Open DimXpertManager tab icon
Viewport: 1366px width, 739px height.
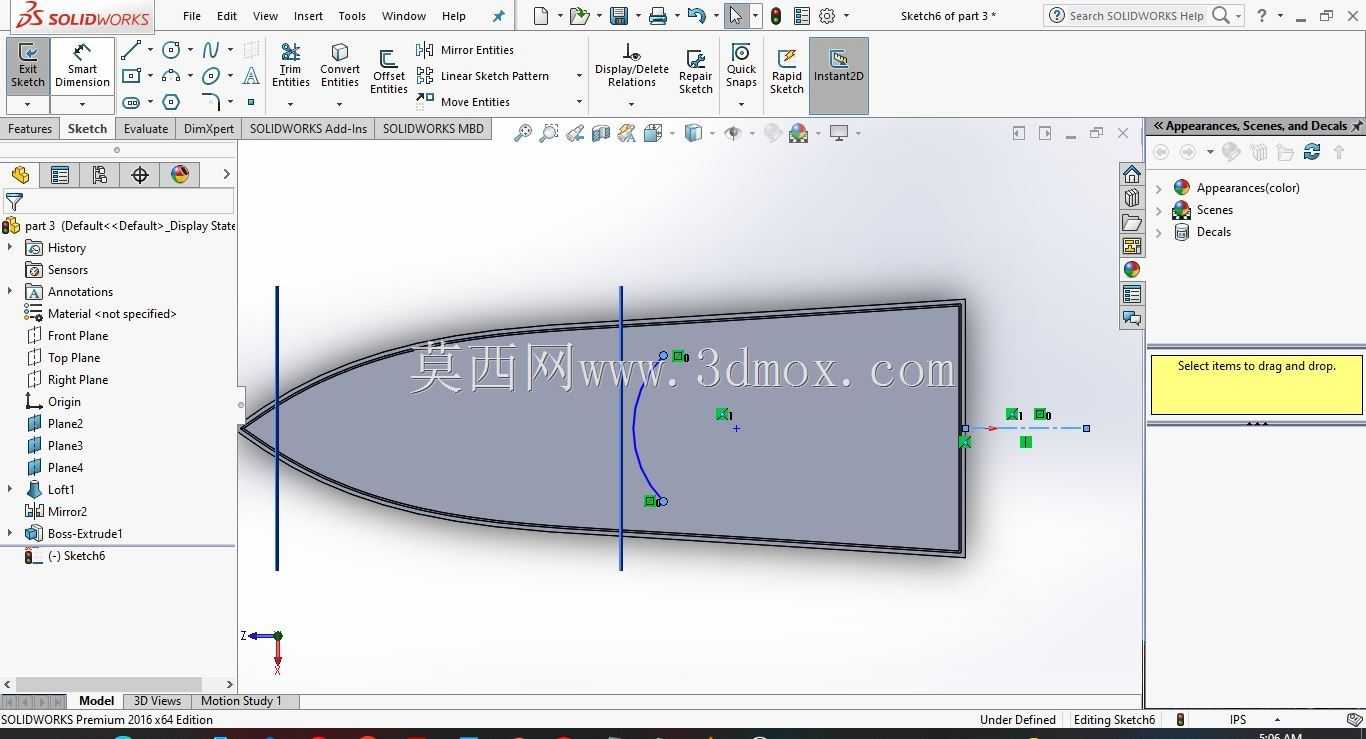pos(140,175)
